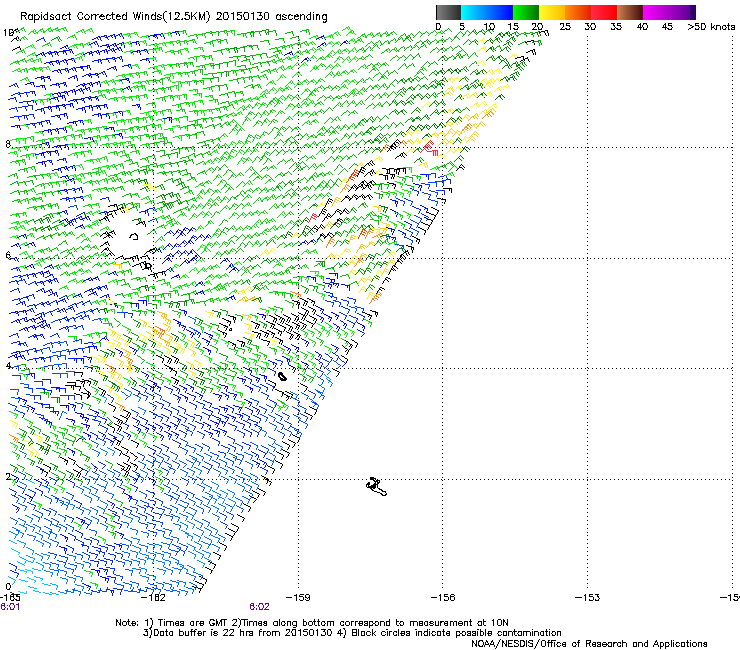Click the purple 45-50 knots legend swatch
Viewport: 740px width, 650px height.
(682, 12)
